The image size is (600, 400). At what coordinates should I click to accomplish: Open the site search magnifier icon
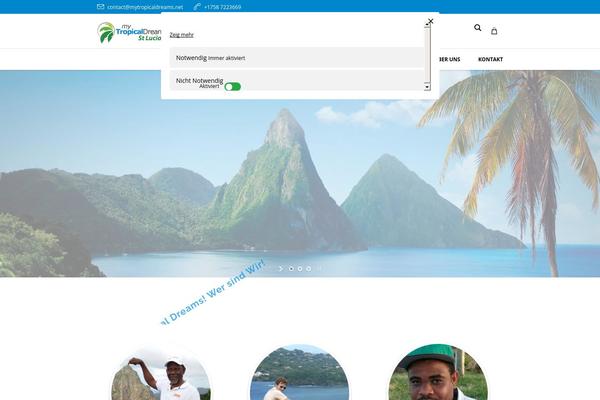pos(478,28)
